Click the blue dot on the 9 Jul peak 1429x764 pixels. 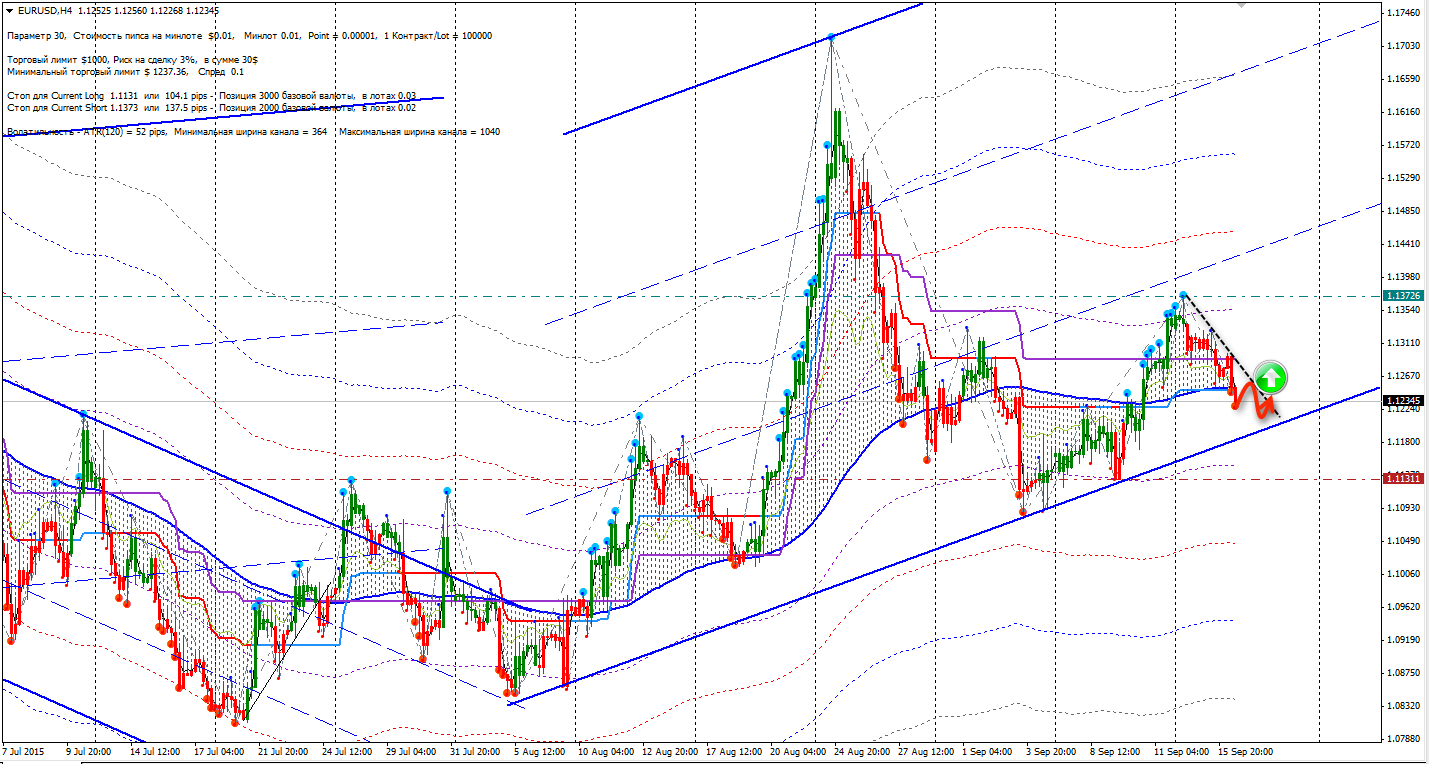coord(84,413)
